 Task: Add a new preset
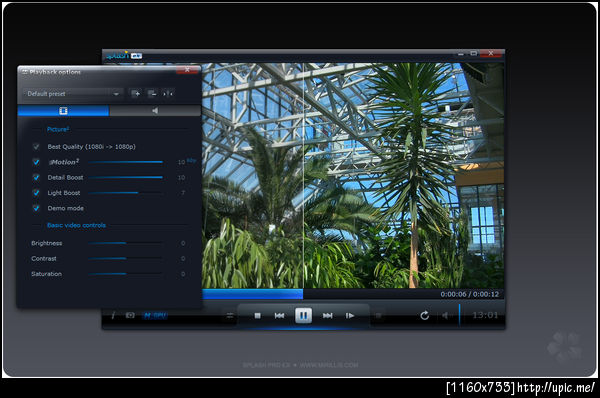[135, 93]
